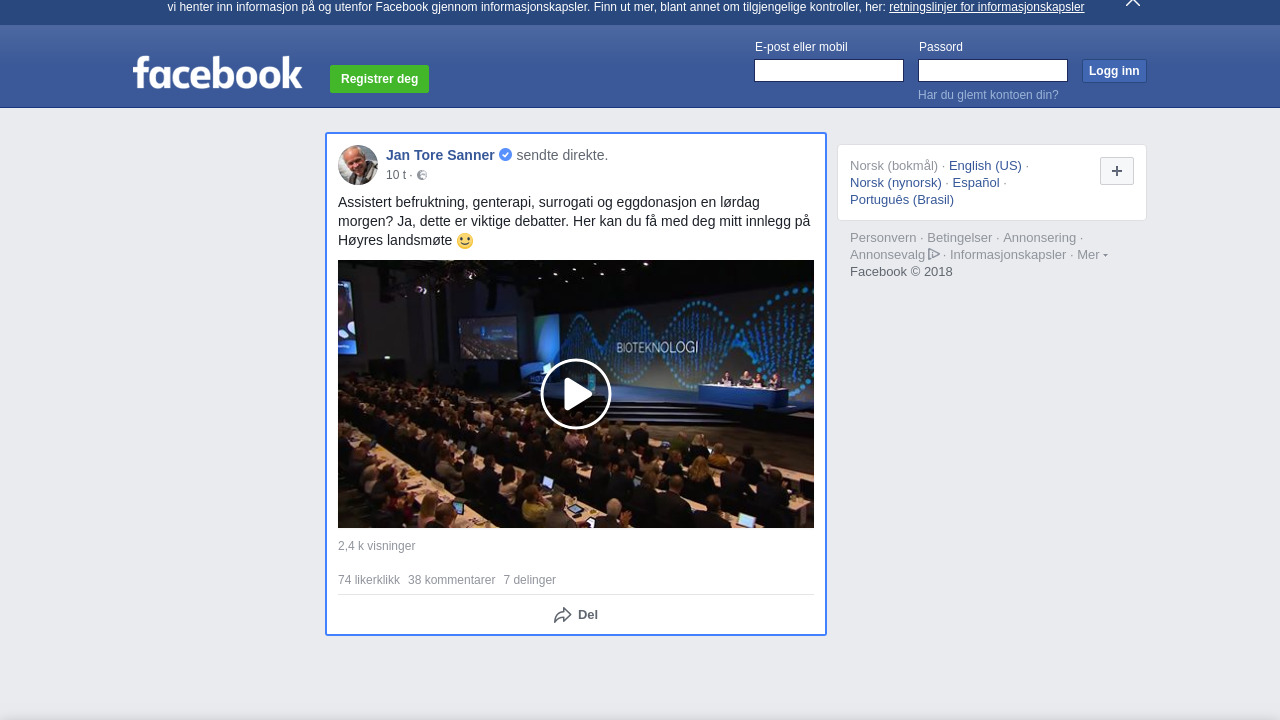1280x720 pixels.
Task: Click the 2,4 k visninger text
Action: pos(376,546)
